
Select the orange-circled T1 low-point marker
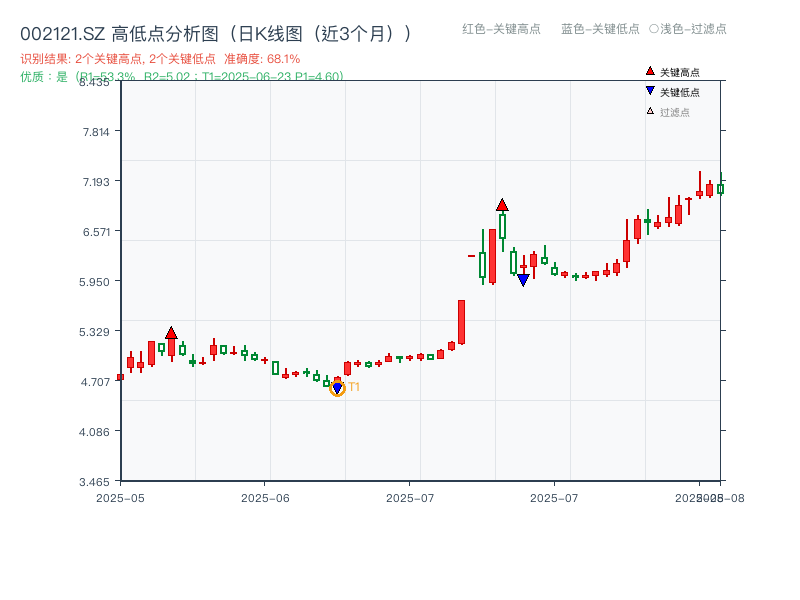[337, 389]
